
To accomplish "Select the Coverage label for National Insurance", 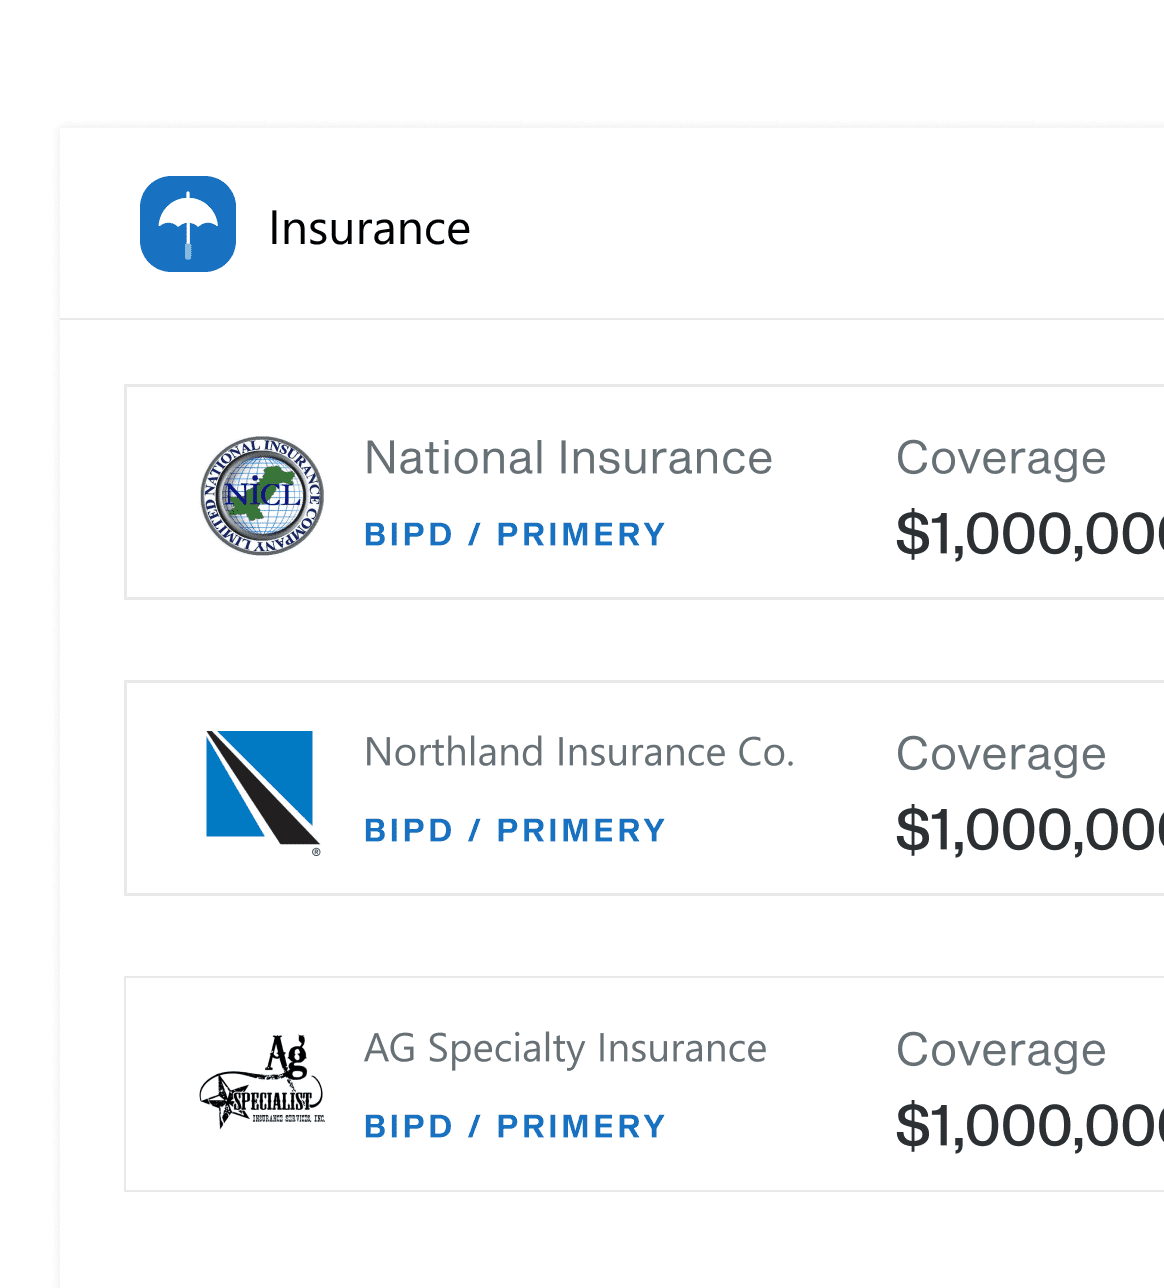I will click(x=1001, y=458).
